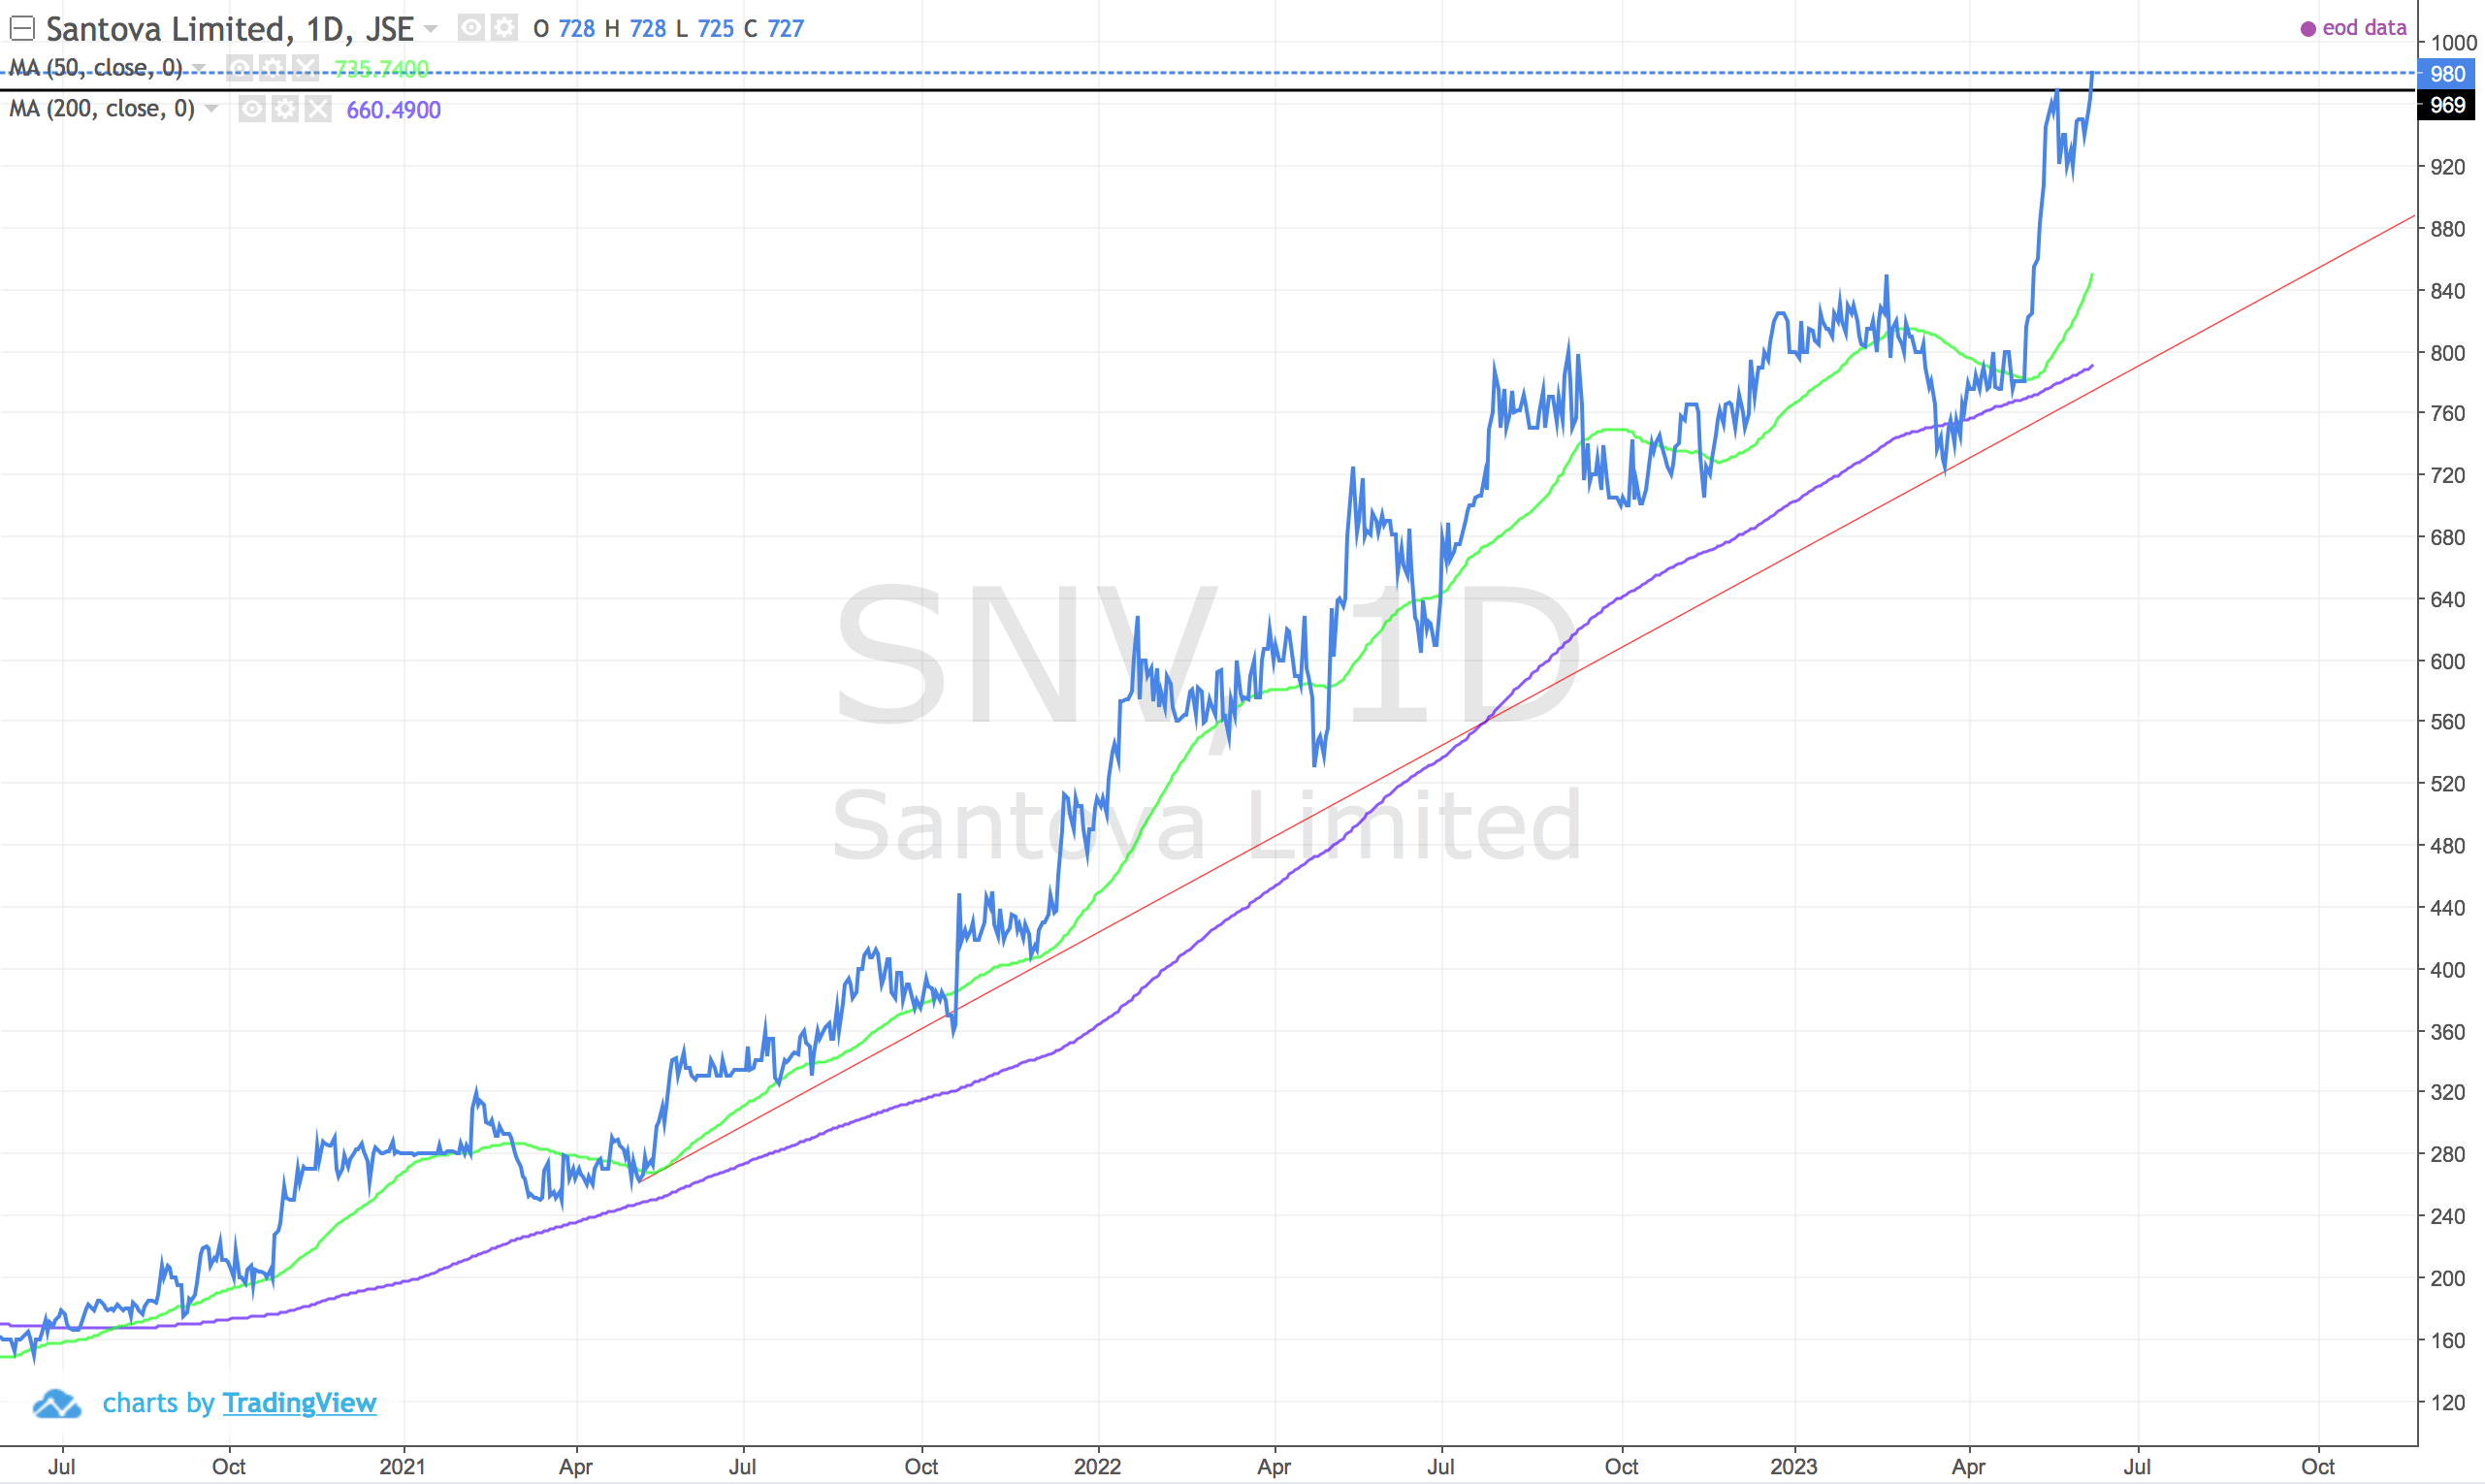Remove the MA 200 indicator with X
2485x1484 pixels.
click(x=318, y=109)
